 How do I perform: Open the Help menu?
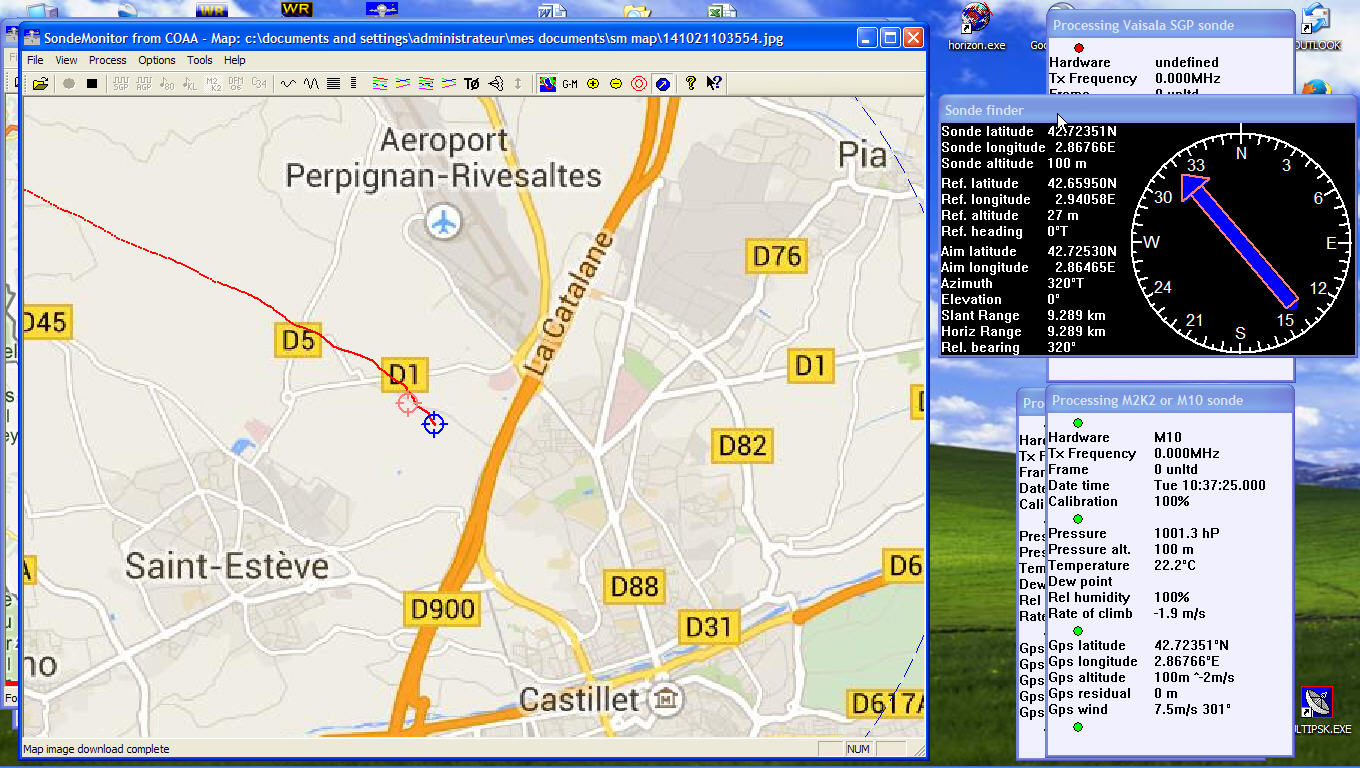click(x=235, y=60)
